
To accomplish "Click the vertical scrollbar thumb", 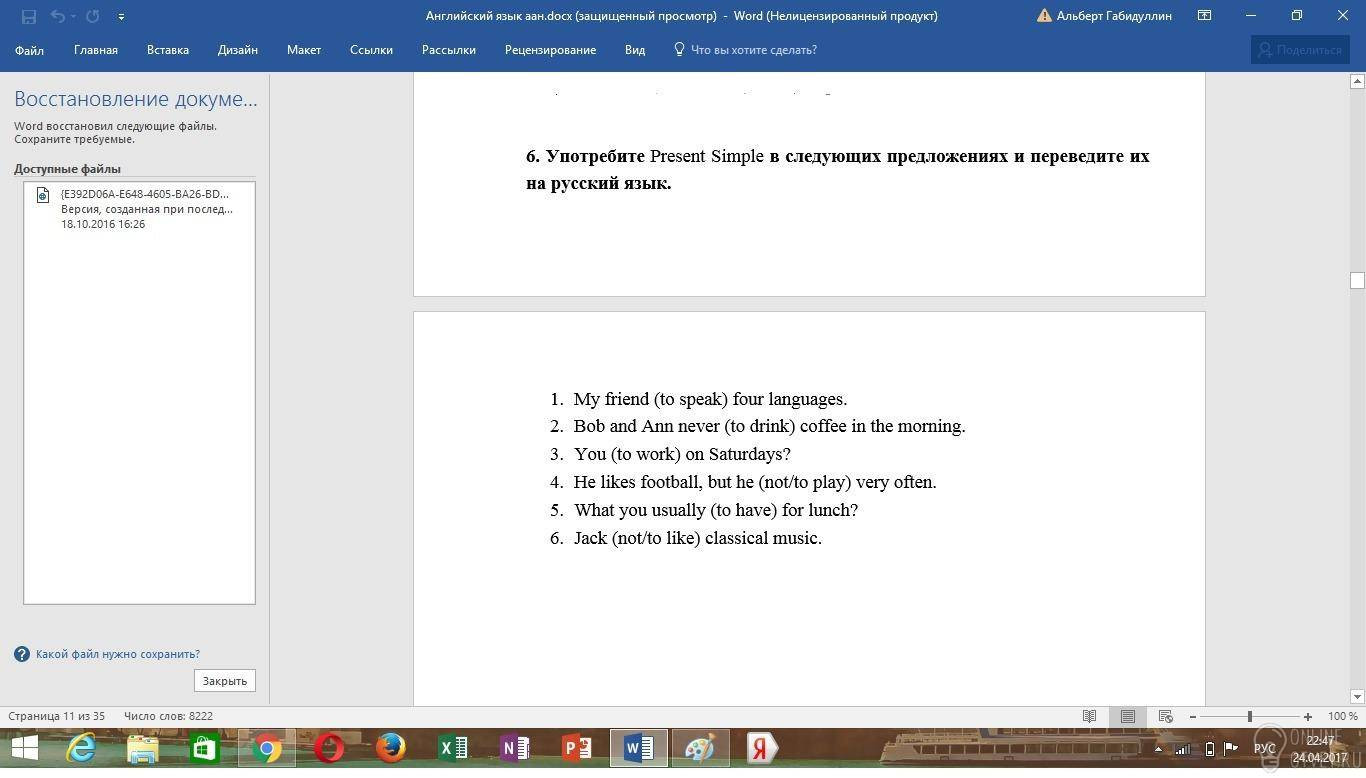I will pyautogui.click(x=1357, y=280).
